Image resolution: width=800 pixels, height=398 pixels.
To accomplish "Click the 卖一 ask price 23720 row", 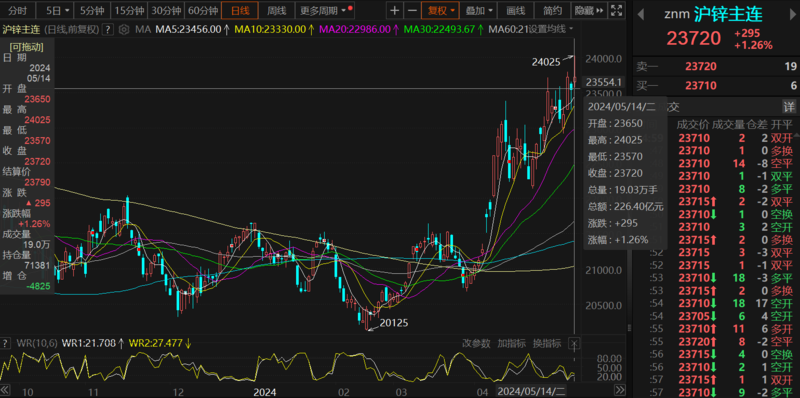I will 716,66.
